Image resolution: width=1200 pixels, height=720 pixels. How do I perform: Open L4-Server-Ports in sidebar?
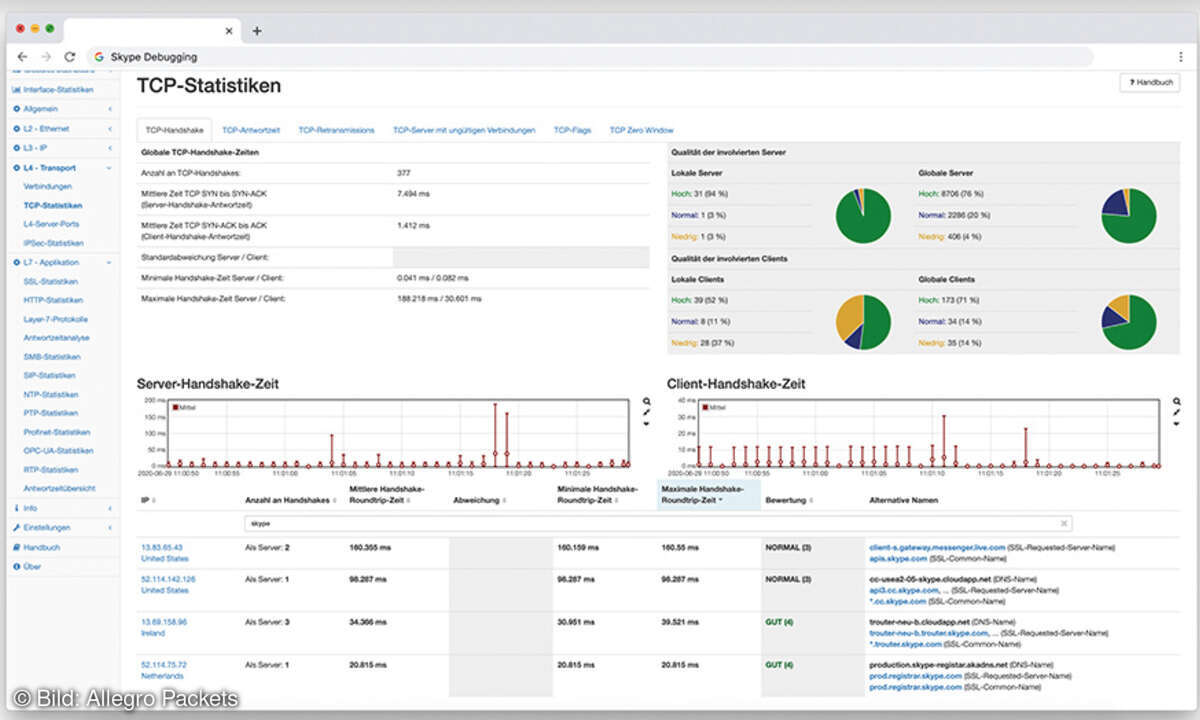[x=51, y=224]
